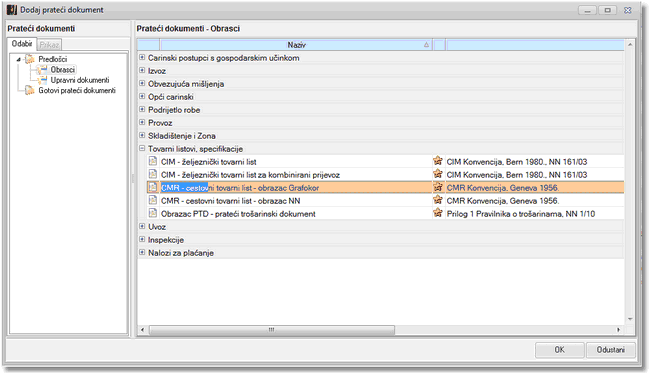The height and width of the screenshot is (376, 651).
Task: Click document icon beside CIM - željeznički tovarni list
Action: pos(153,161)
